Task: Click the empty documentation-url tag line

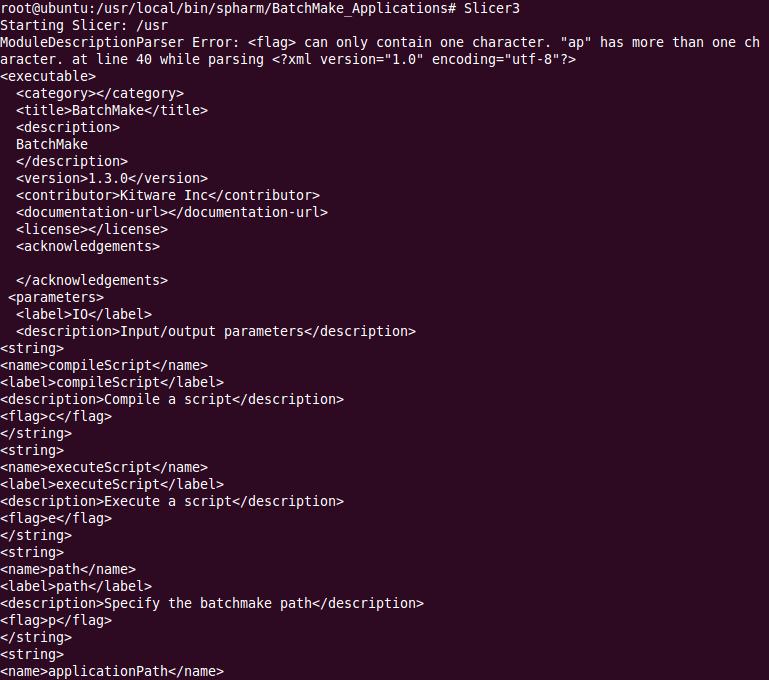Action: tap(172, 212)
